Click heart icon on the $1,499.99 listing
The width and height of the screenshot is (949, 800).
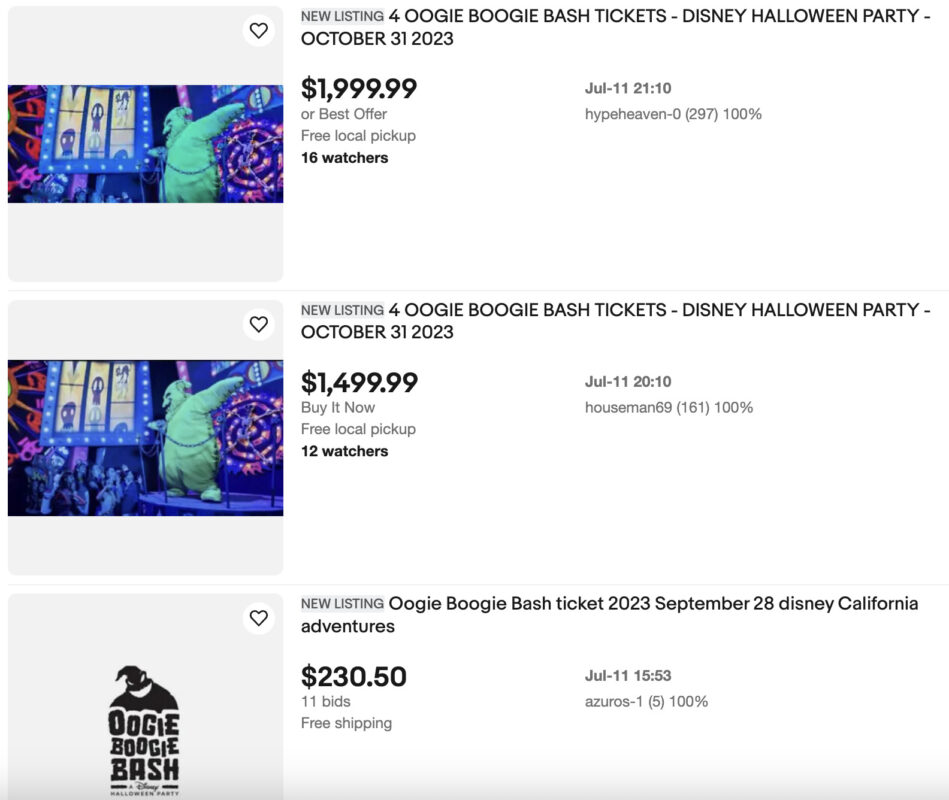(x=259, y=324)
